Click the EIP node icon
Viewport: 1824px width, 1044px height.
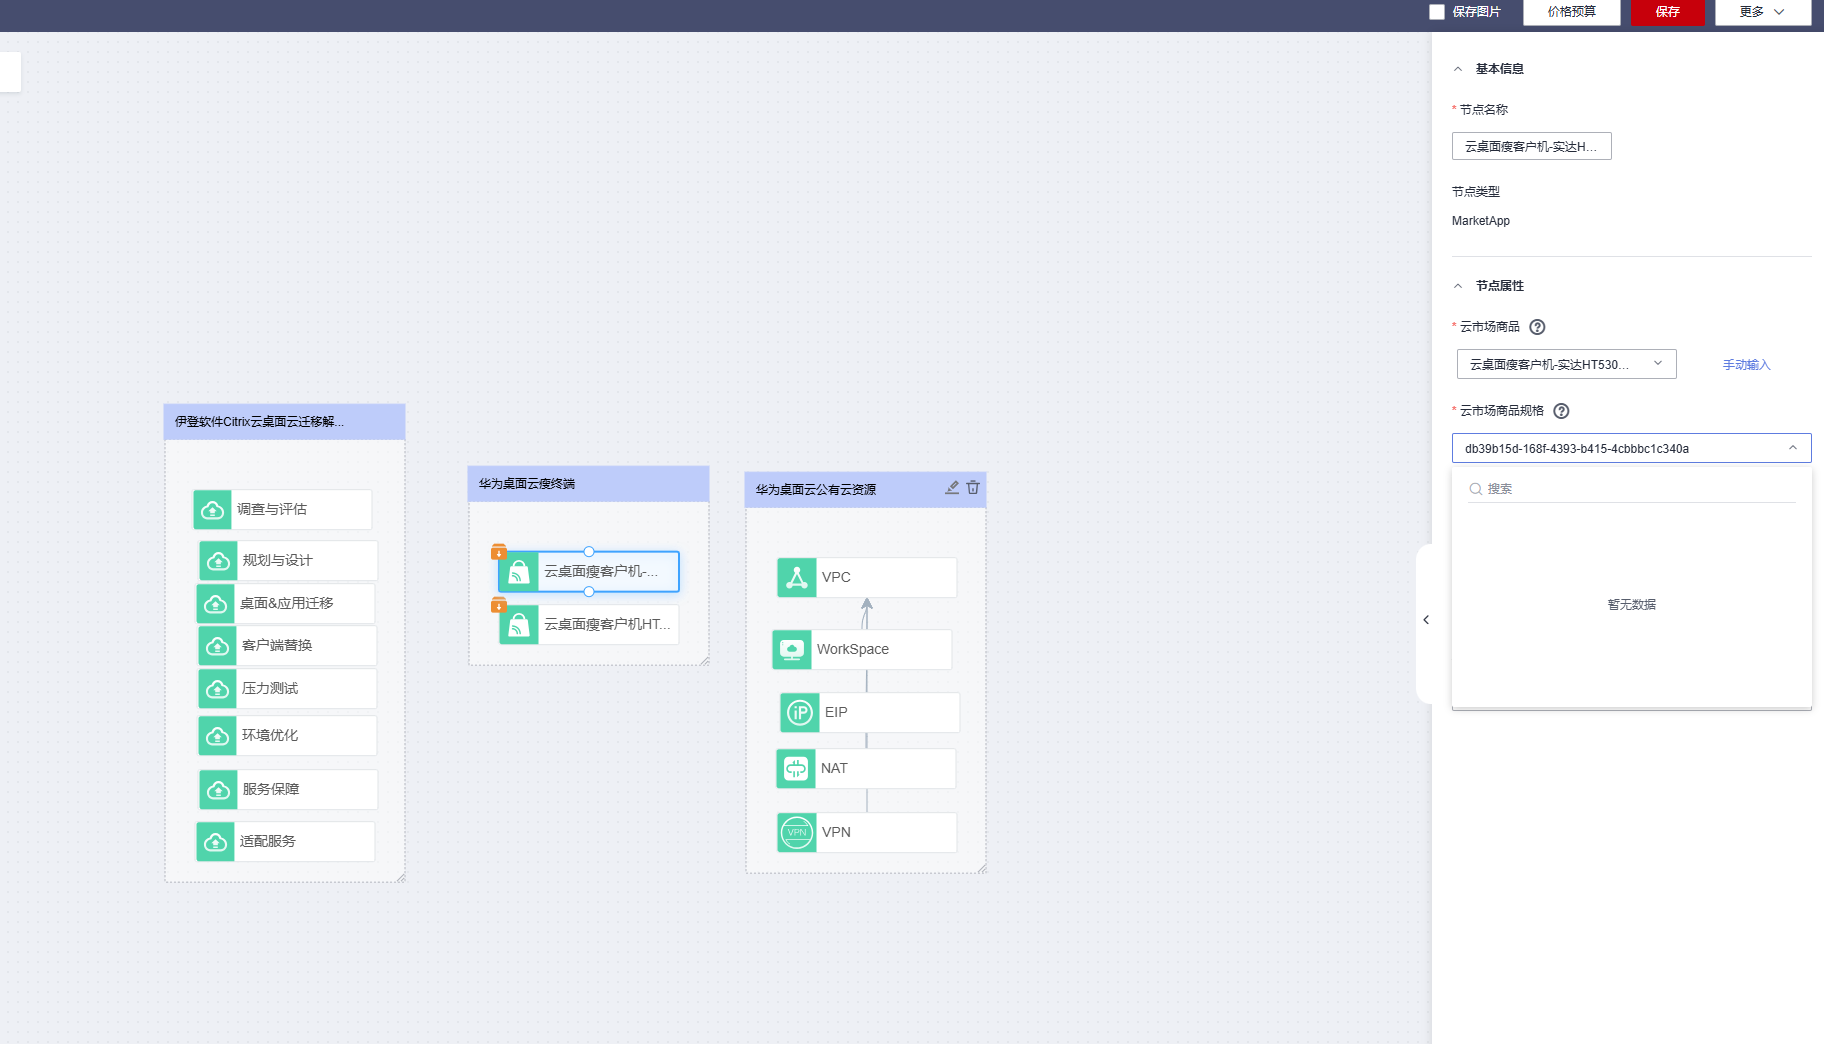800,713
